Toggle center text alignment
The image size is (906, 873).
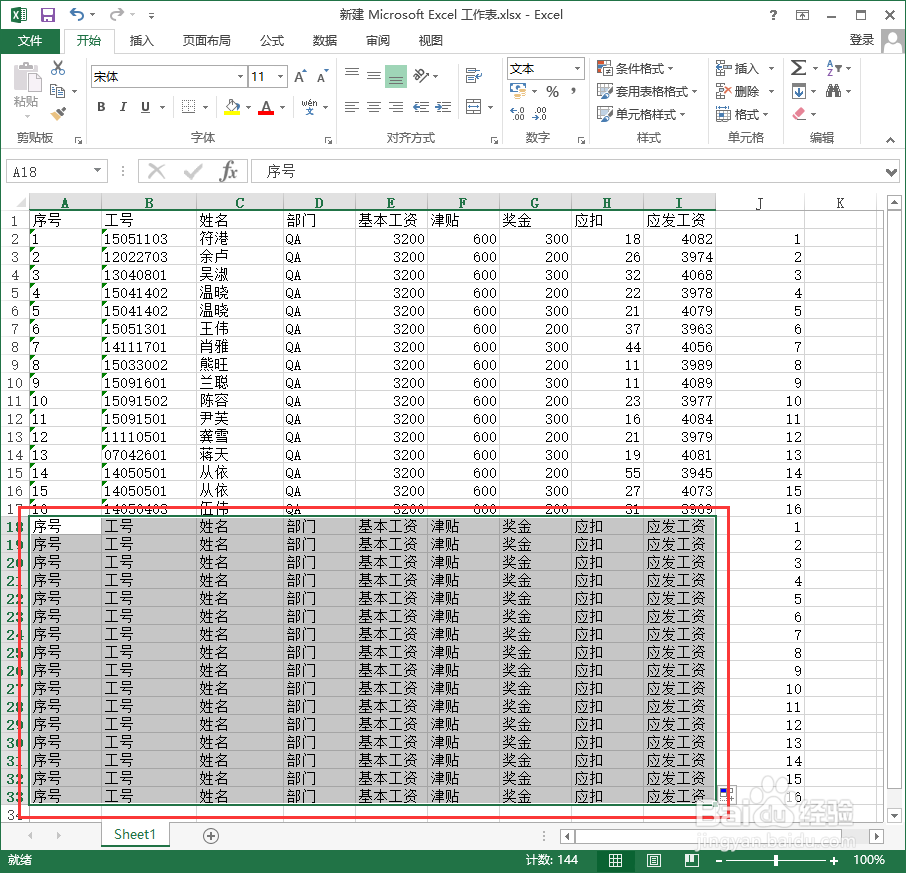coord(374,107)
